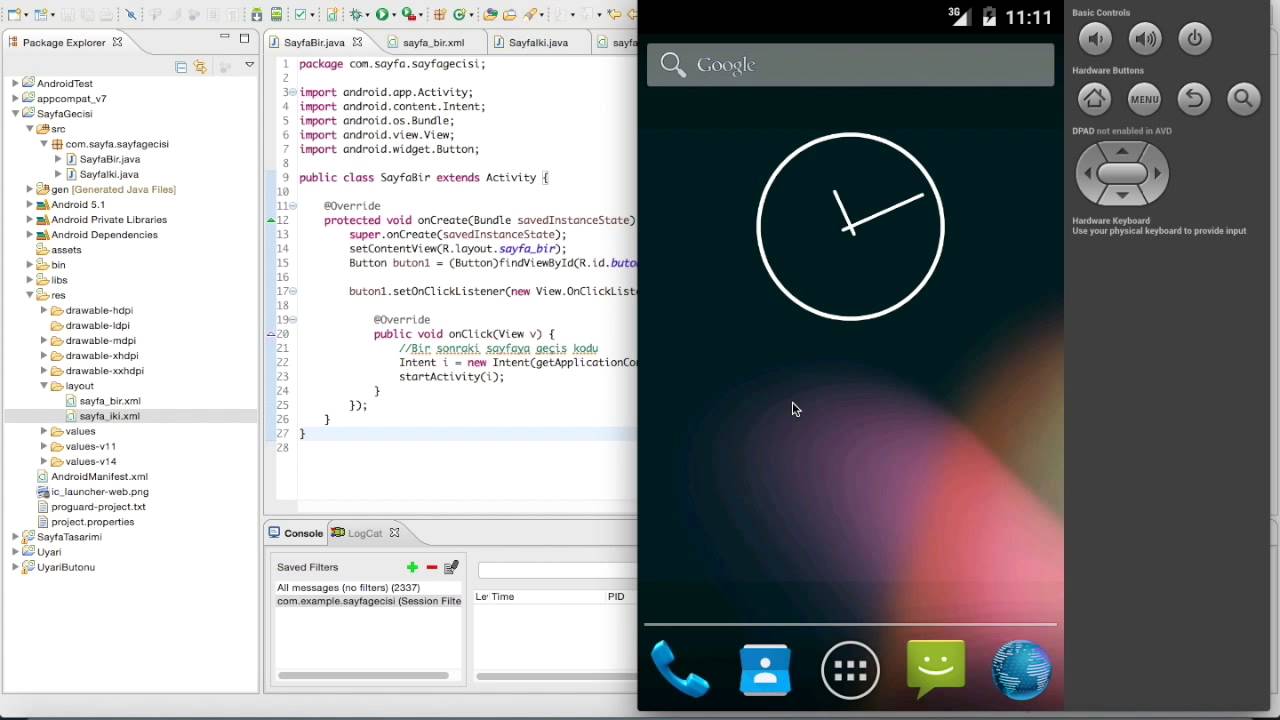Click the Open Type toolbar icon
The width and height of the screenshot is (1280, 720).
coord(490,15)
